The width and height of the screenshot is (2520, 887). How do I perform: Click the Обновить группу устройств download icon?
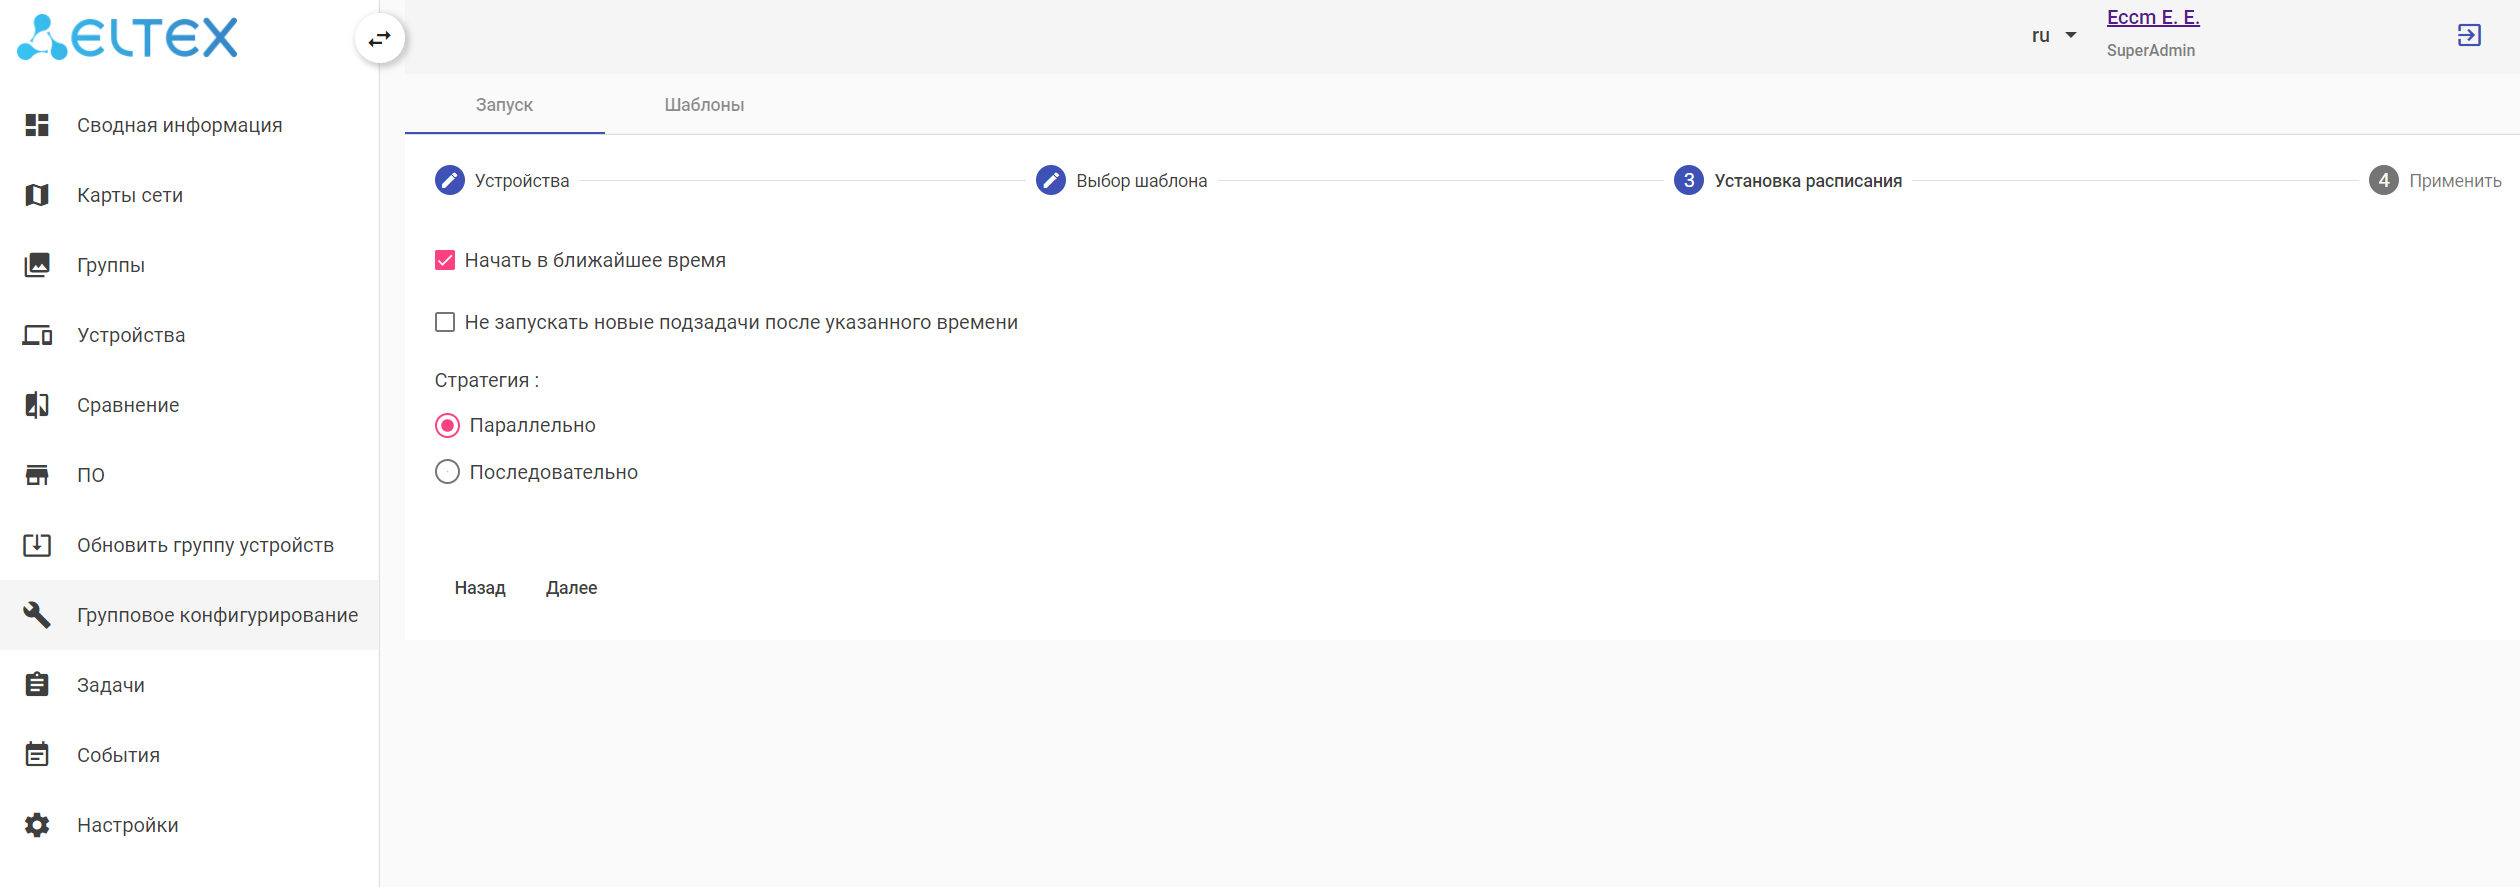[x=37, y=545]
